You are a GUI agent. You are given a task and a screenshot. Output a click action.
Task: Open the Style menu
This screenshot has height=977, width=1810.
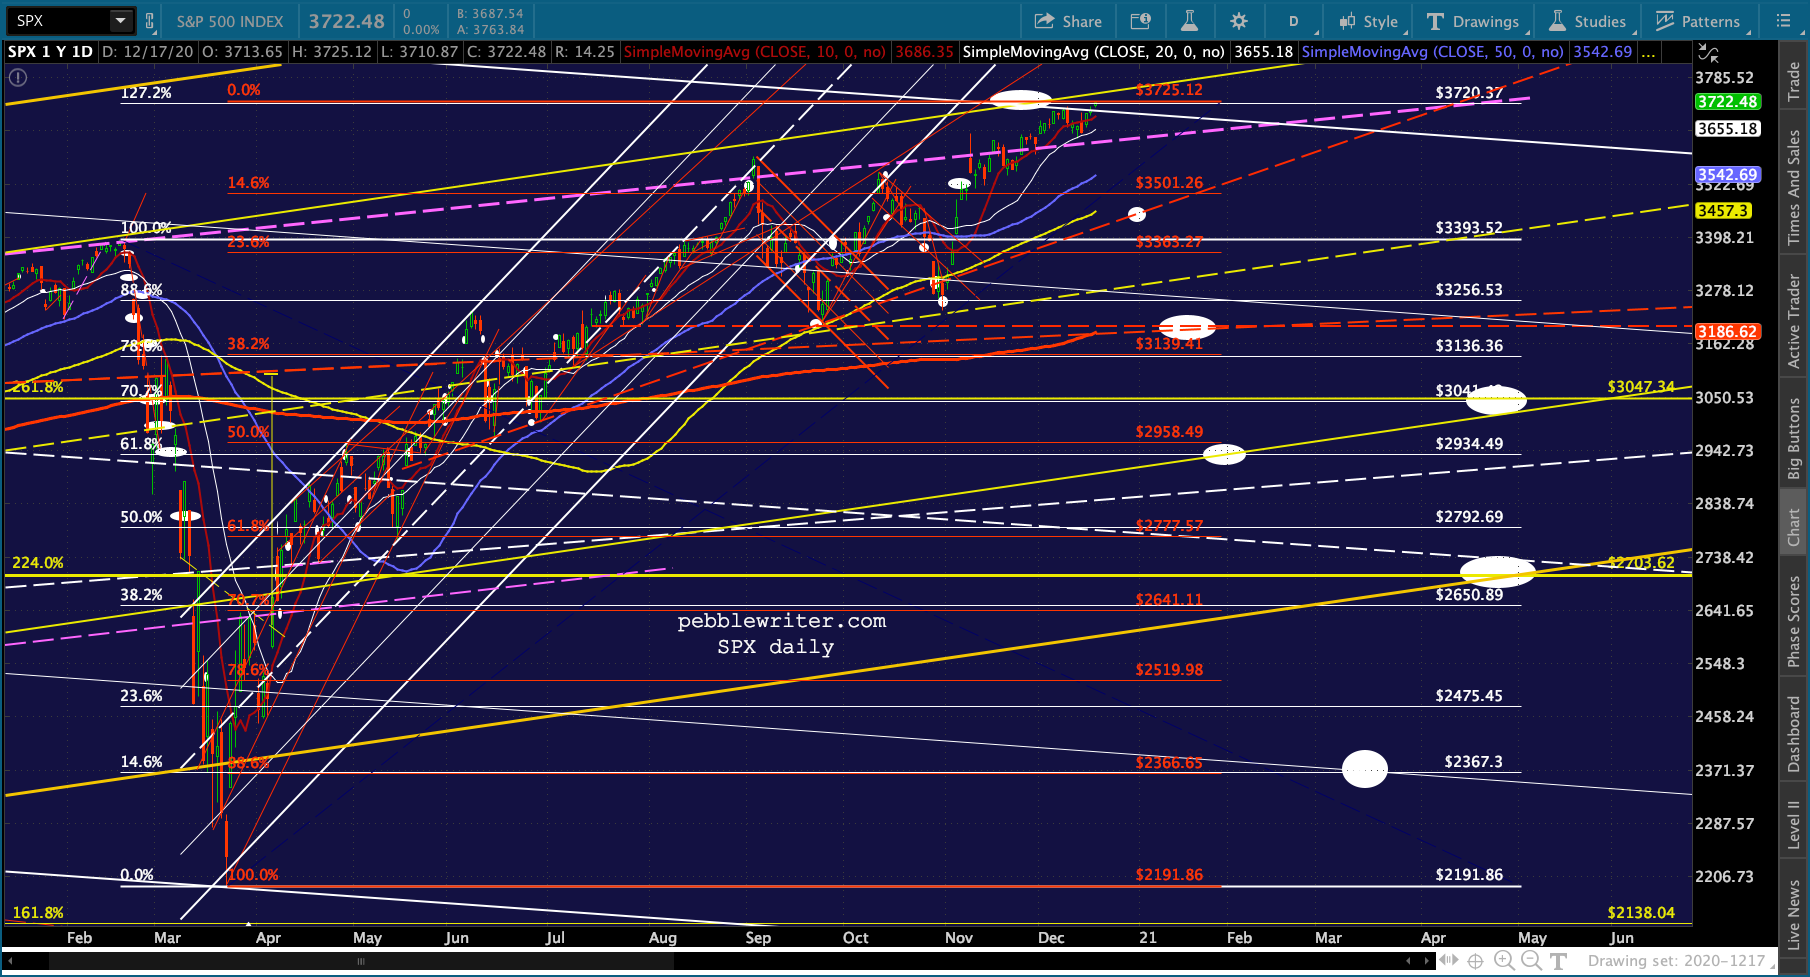1368,21
